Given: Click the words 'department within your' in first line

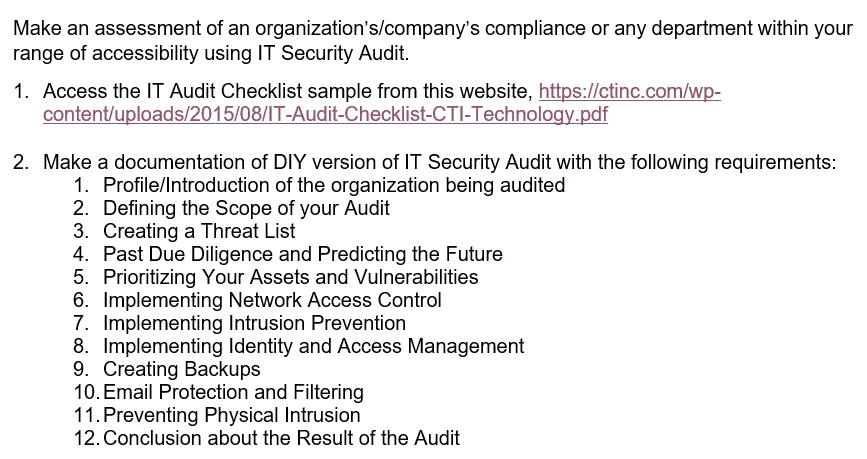Looking at the screenshot, I should (x=752, y=28).
